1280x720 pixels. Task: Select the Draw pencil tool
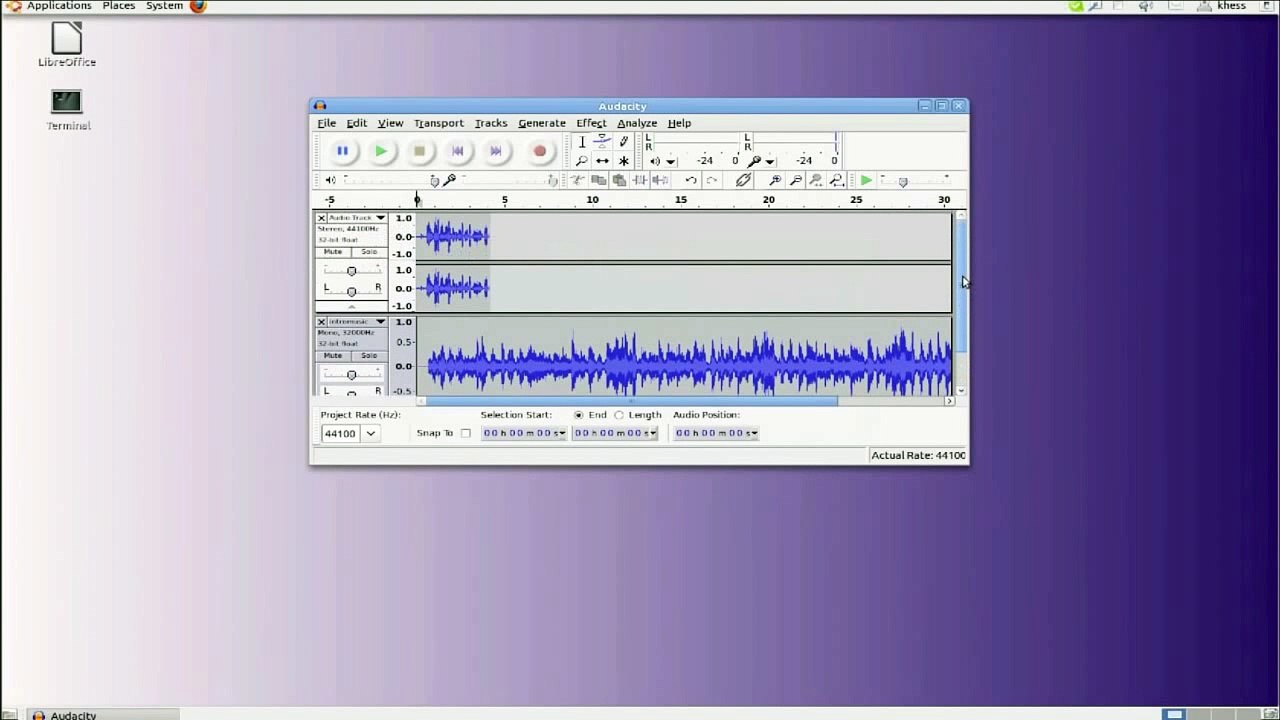(623, 142)
